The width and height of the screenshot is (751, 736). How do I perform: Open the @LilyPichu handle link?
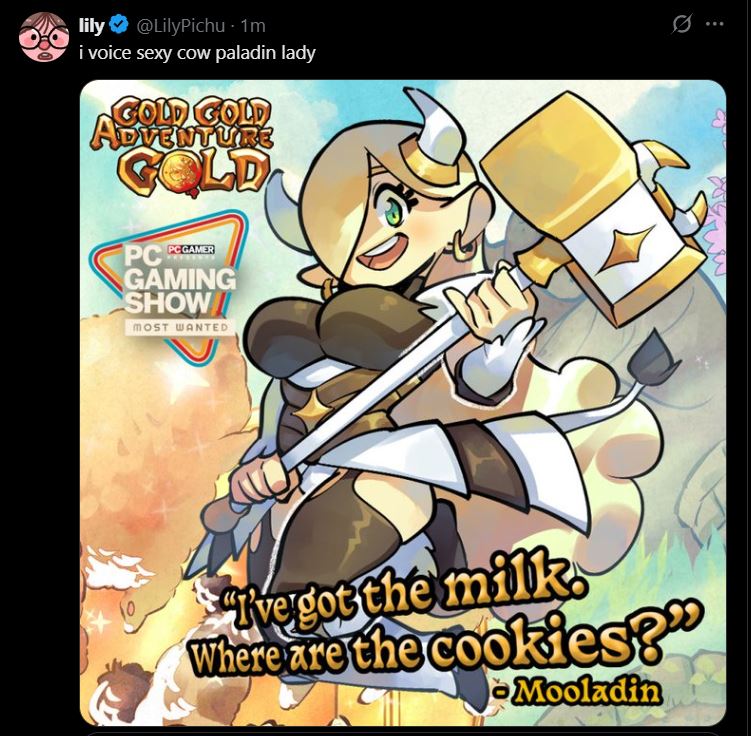point(181,25)
